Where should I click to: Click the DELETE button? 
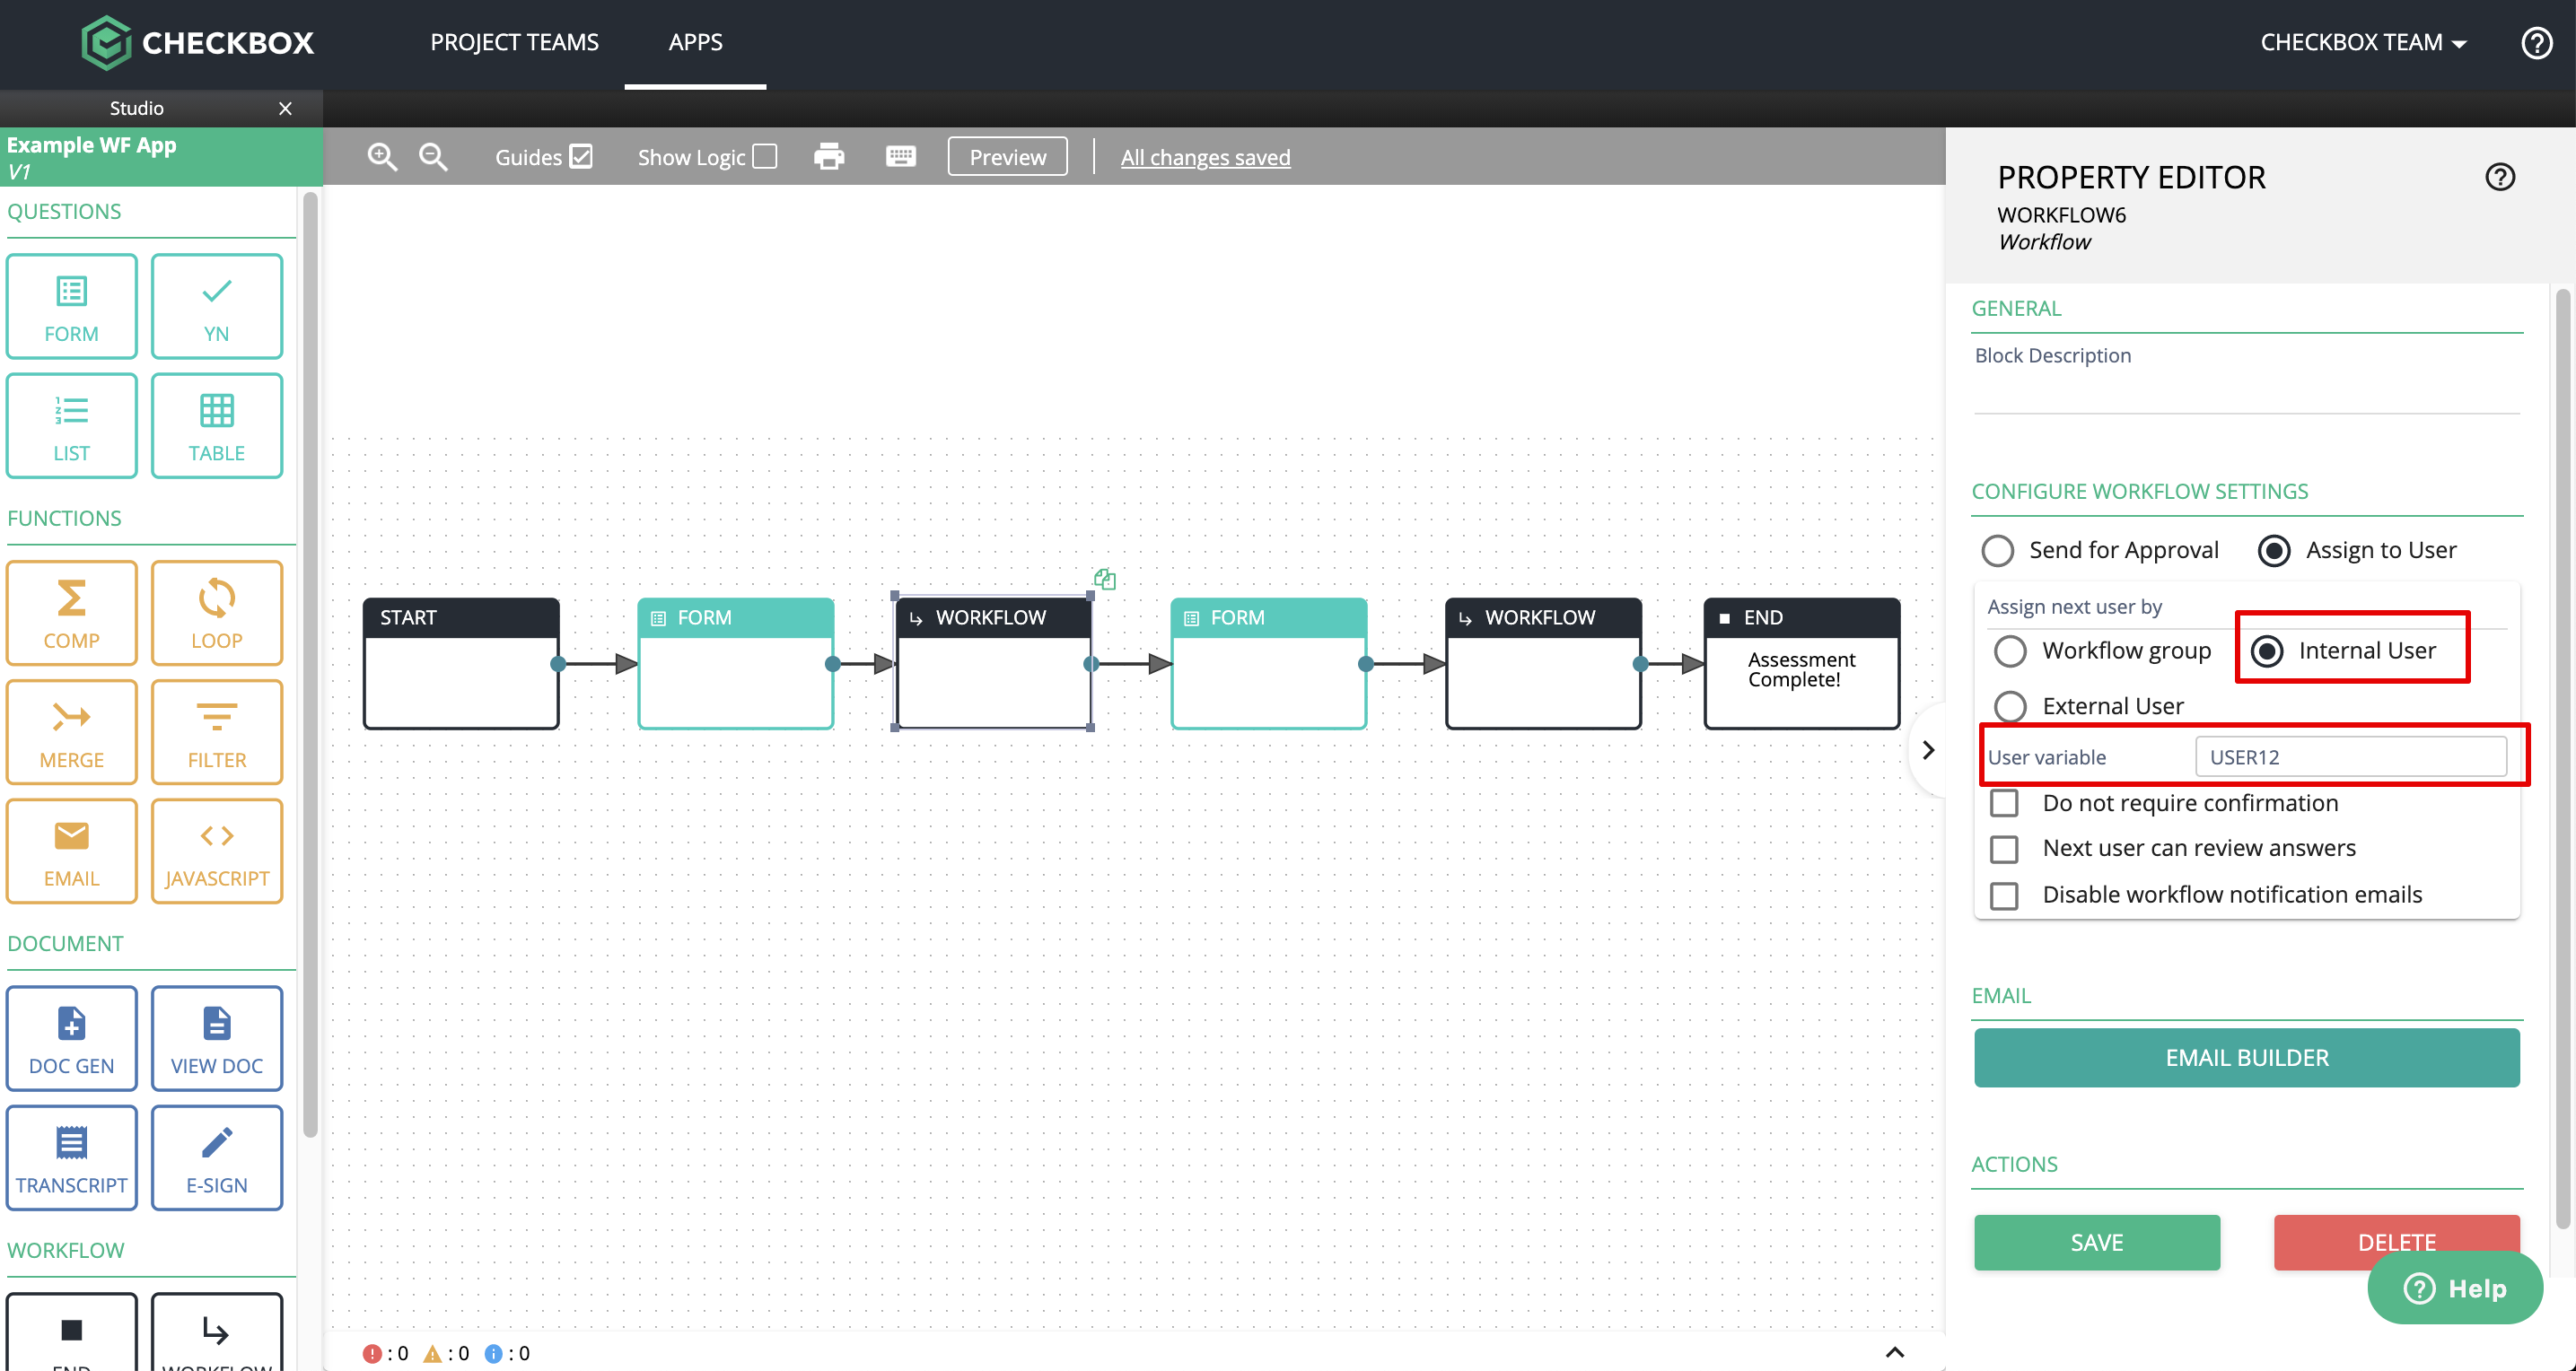coord(2396,1242)
